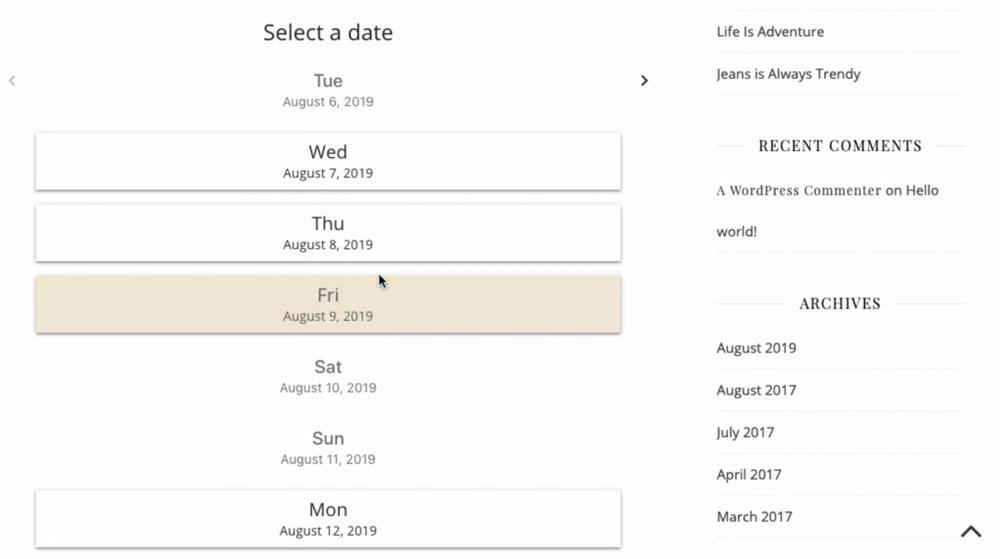
Task: Open the August 2019 archive
Action: pos(756,348)
